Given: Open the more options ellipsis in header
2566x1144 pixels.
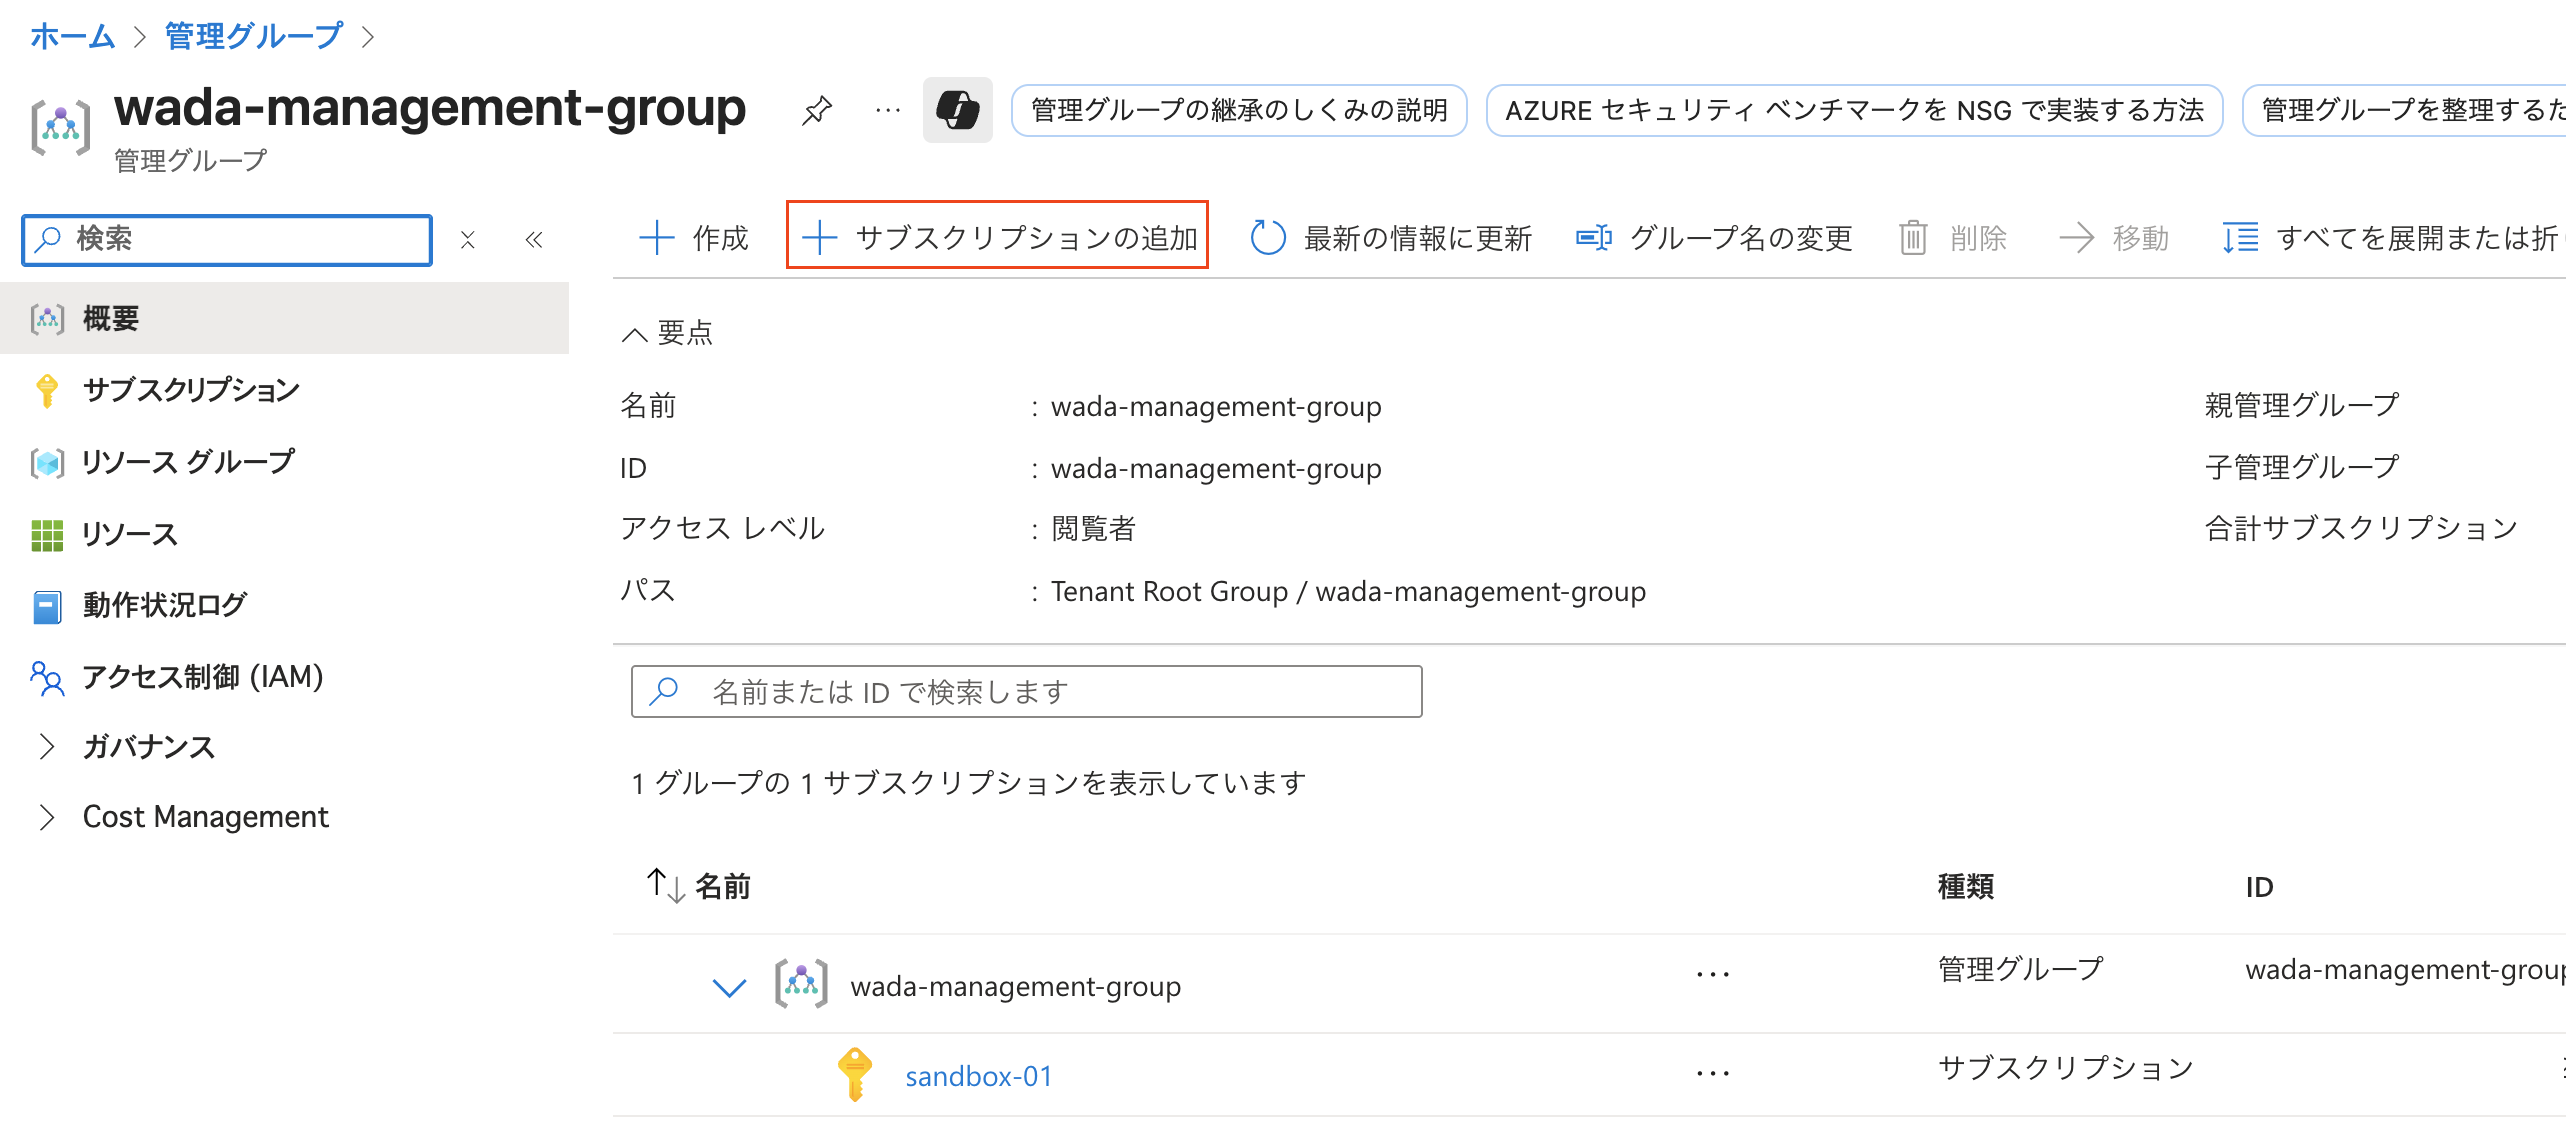Looking at the screenshot, I should [888, 110].
